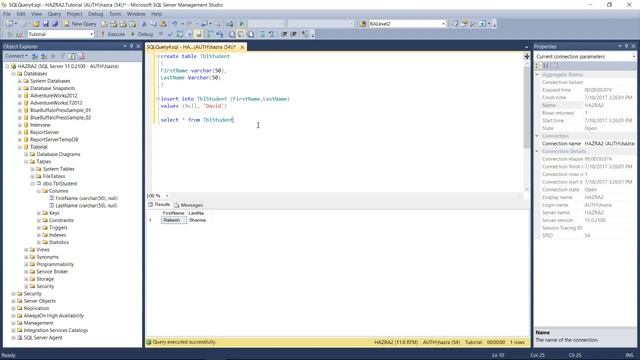Screen dimensions: 640x360
Task: Click the Disconnect icon in Object Explorer toolbar
Action: click(44, 56)
